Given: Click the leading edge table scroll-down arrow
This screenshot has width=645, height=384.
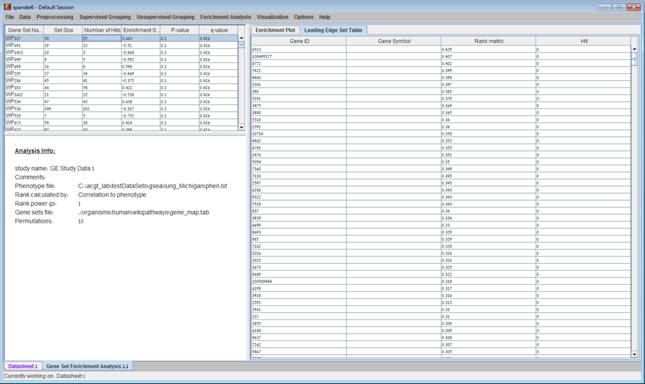Looking at the screenshot, I should click(634, 354).
